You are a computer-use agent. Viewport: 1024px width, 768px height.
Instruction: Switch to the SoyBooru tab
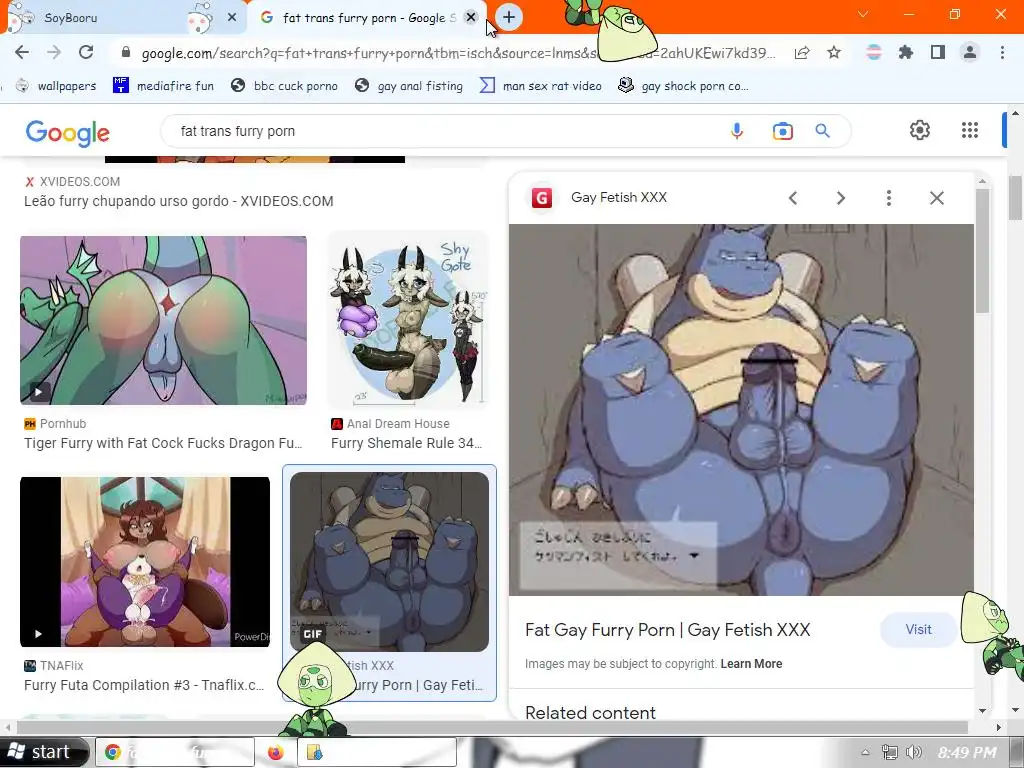[124, 18]
